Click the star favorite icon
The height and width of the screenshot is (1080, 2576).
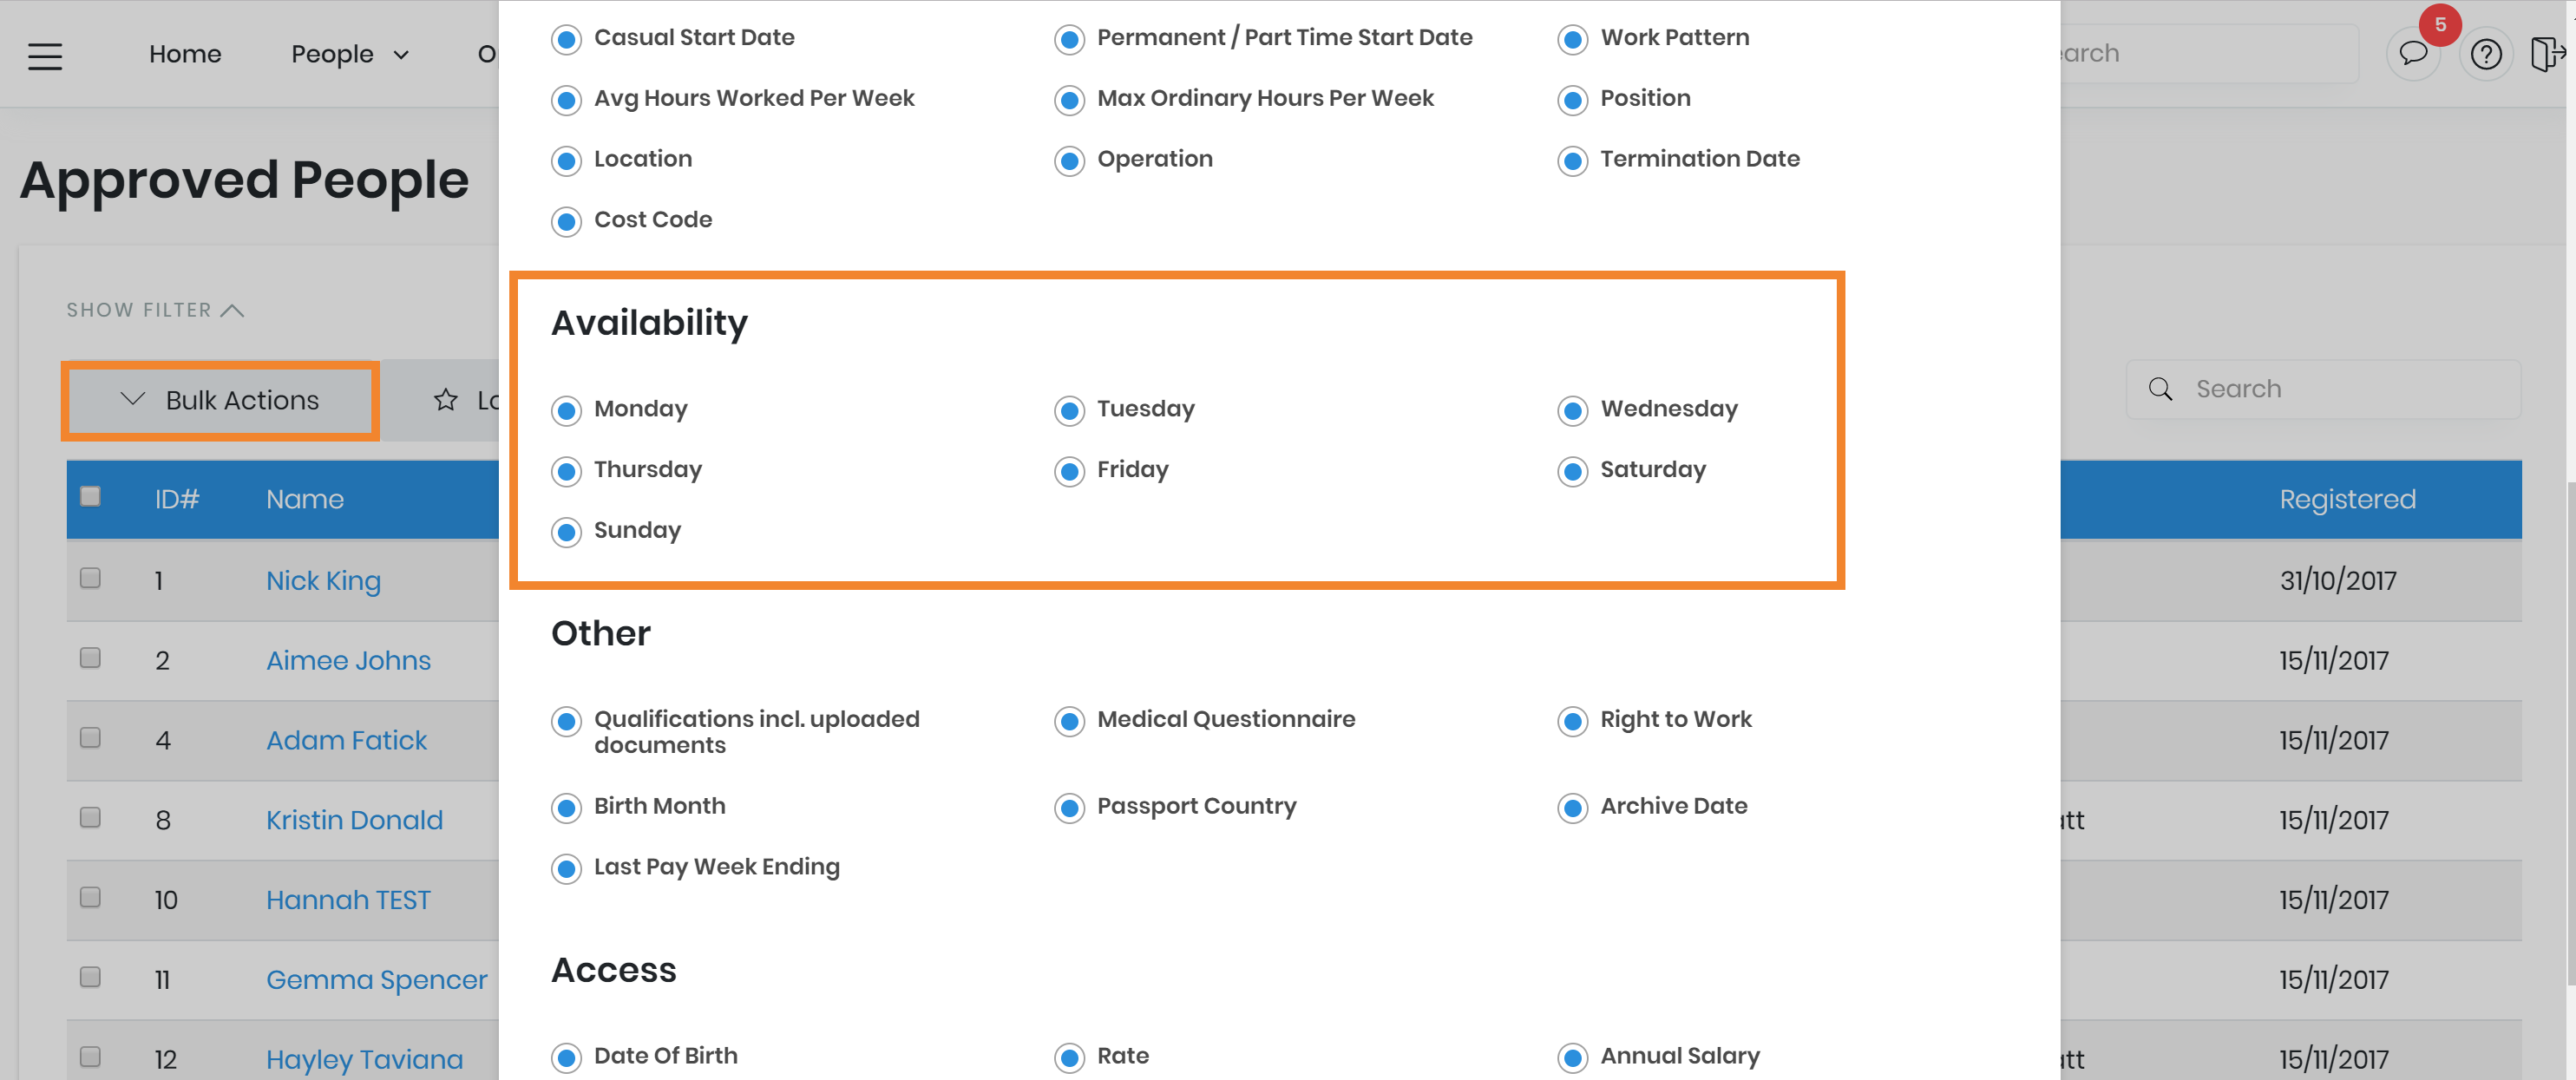tap(446, 400)
